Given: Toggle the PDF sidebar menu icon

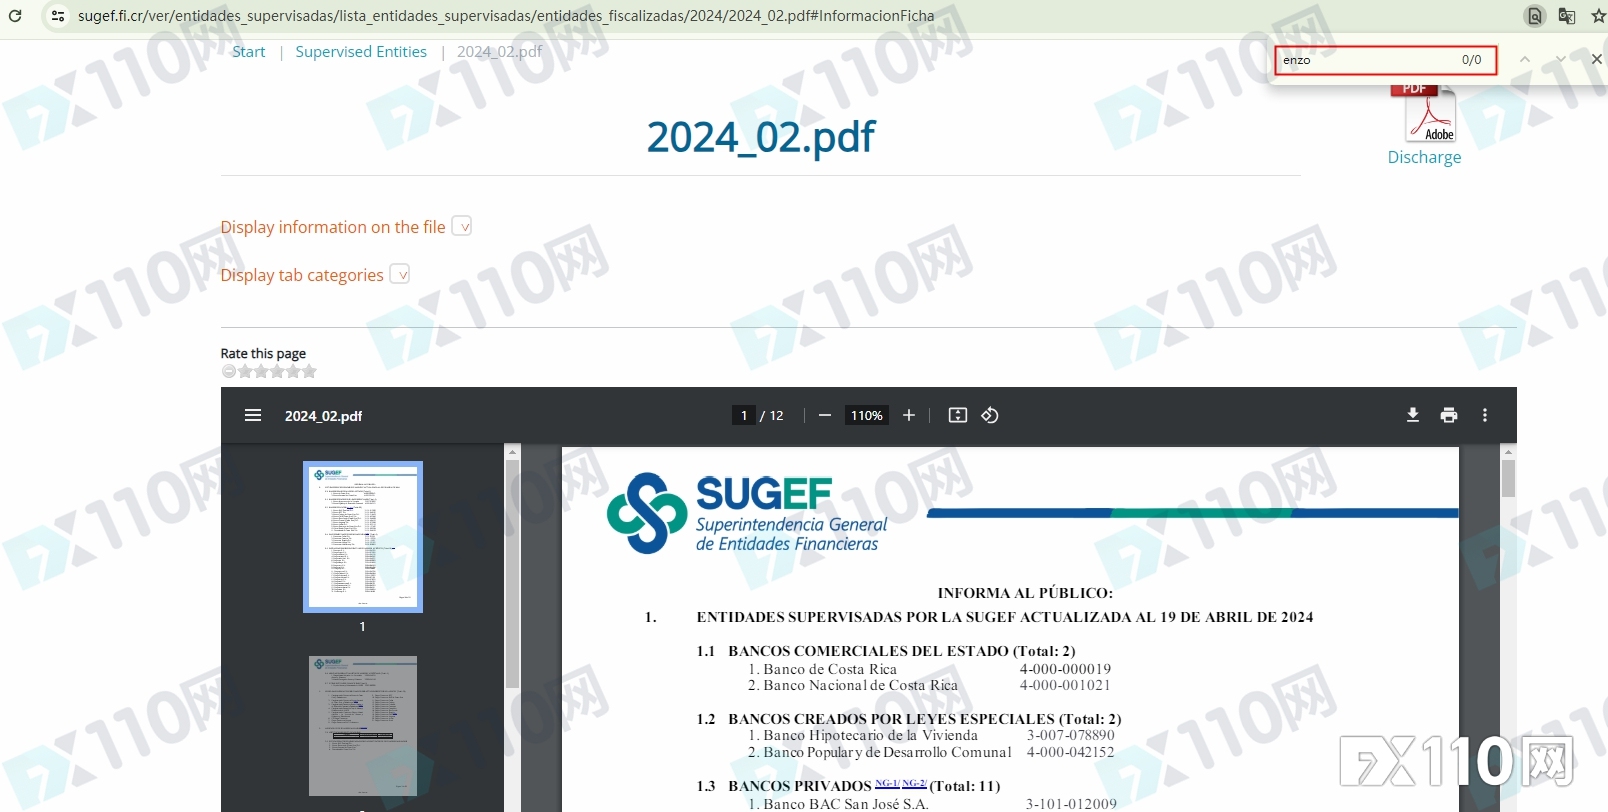Looking at the screenshot, I should tap(253, 415).
